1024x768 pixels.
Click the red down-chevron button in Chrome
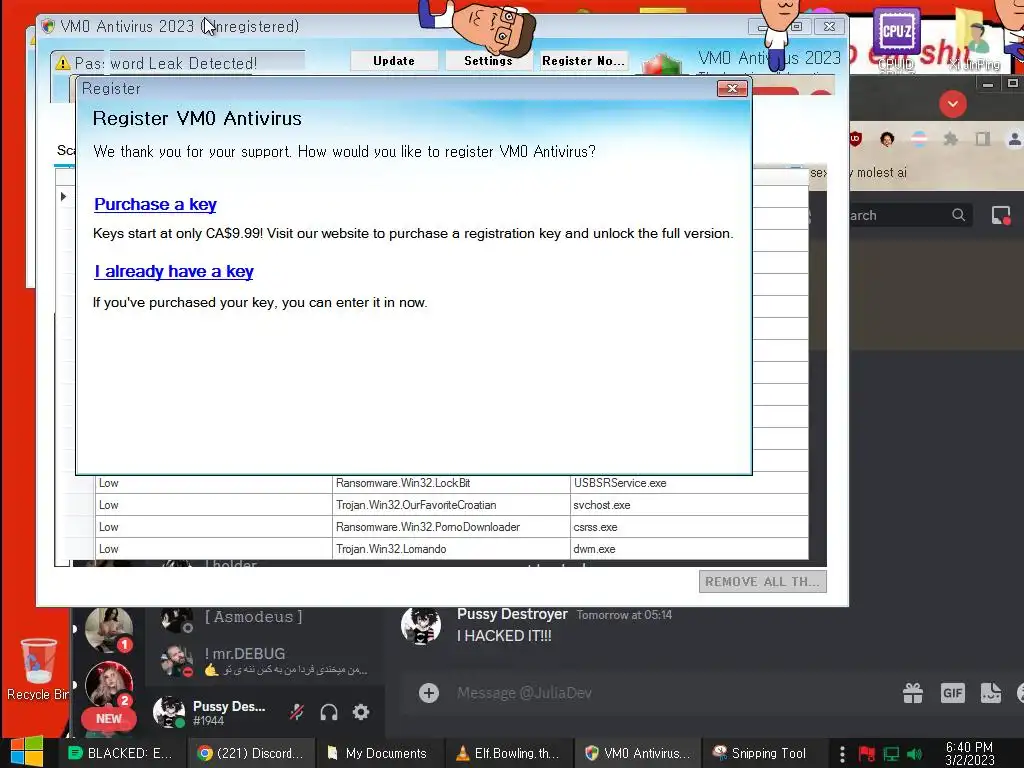coord(953,104)
